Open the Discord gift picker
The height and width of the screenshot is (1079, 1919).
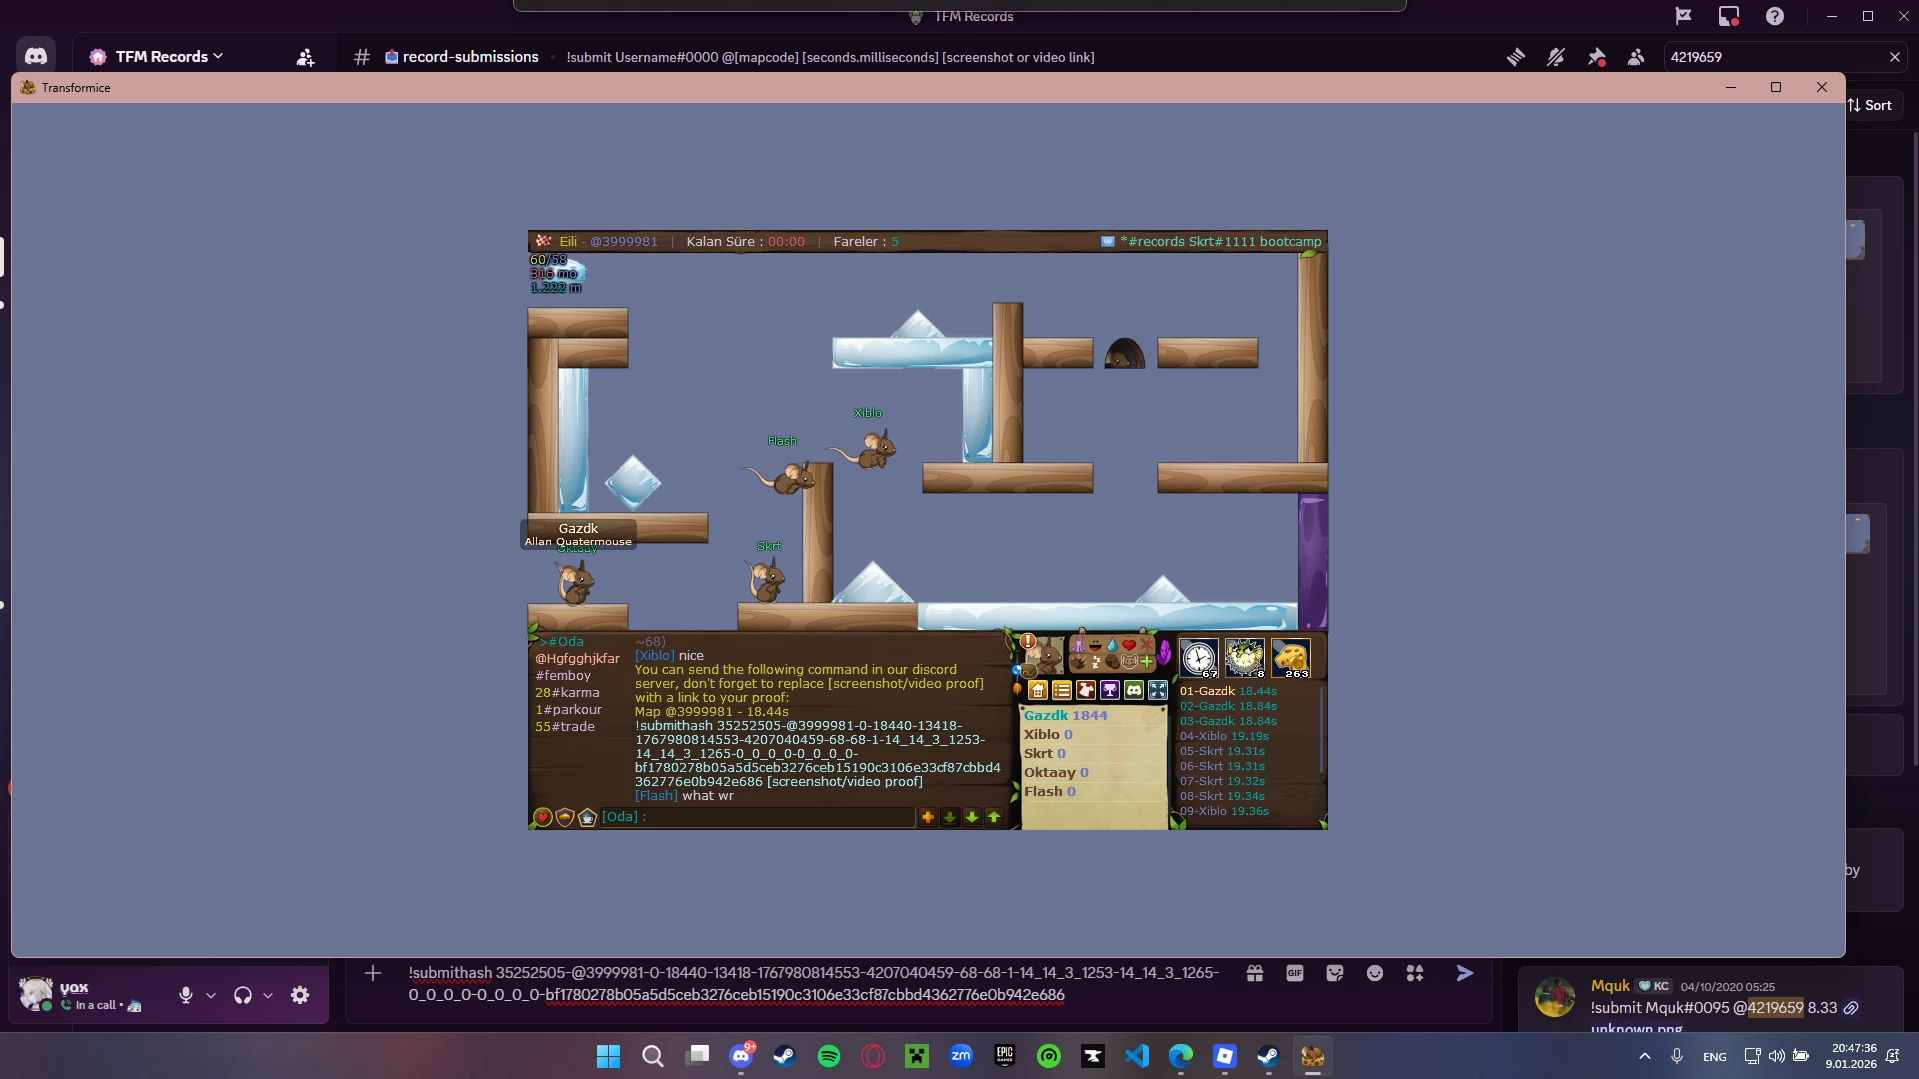pyautogui.click(x=1255, y=973)
